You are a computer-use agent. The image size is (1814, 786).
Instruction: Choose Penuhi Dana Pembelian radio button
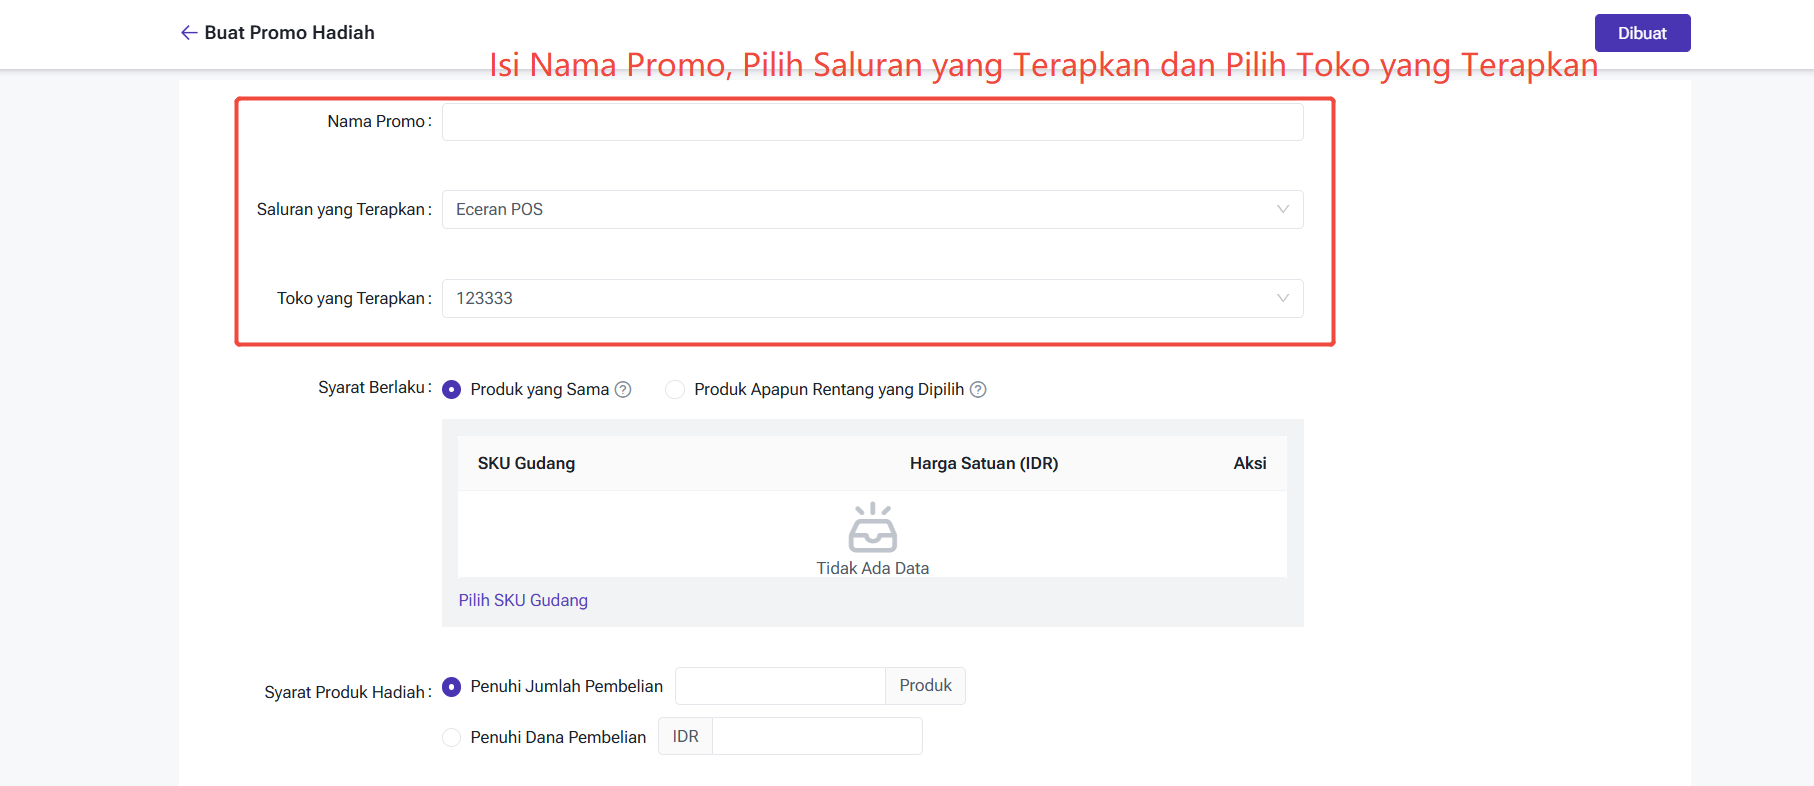452,737
